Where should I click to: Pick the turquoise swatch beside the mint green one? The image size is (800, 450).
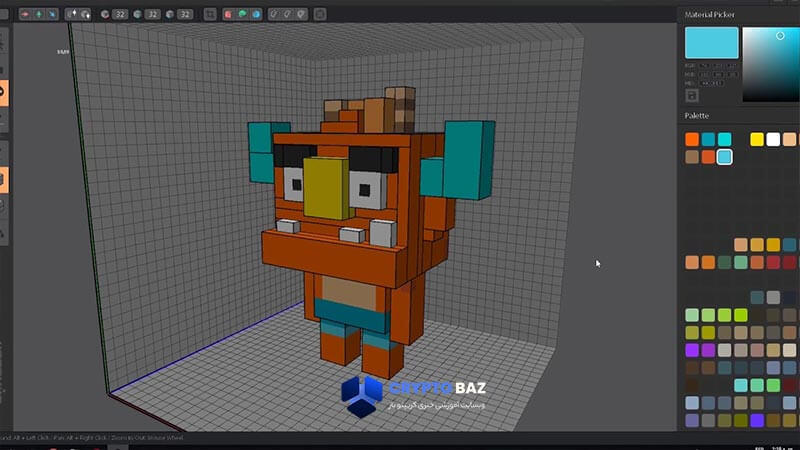(740, 385)
